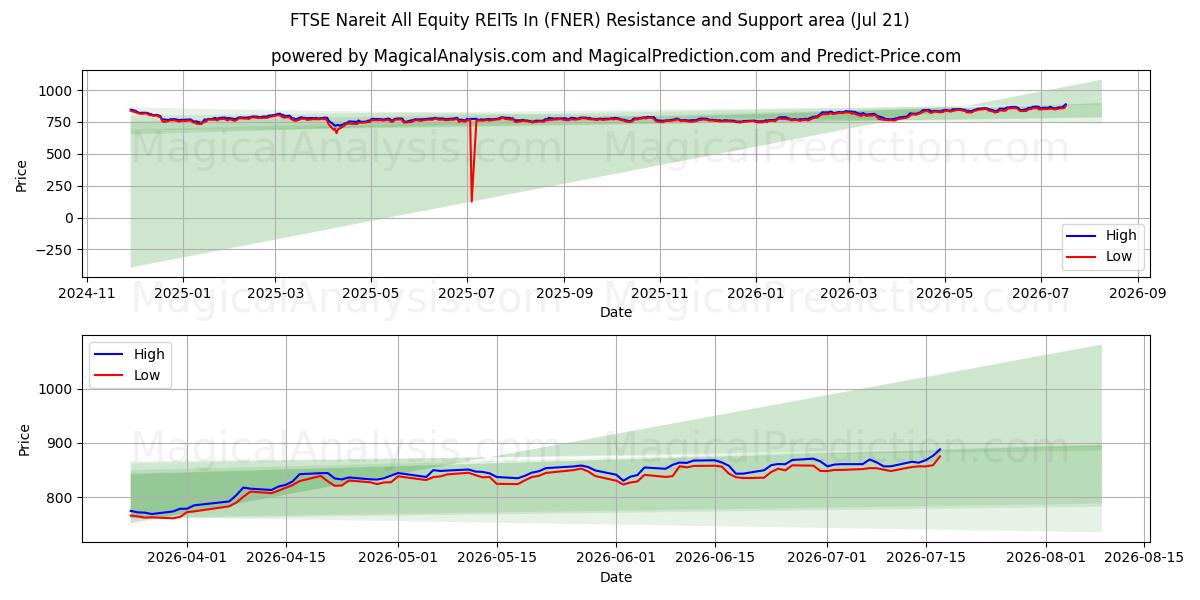The height and width of the screenshot is (600, 1200).
Task: Click 'High' in the bottom chart legend
Action: click(149, 354)
